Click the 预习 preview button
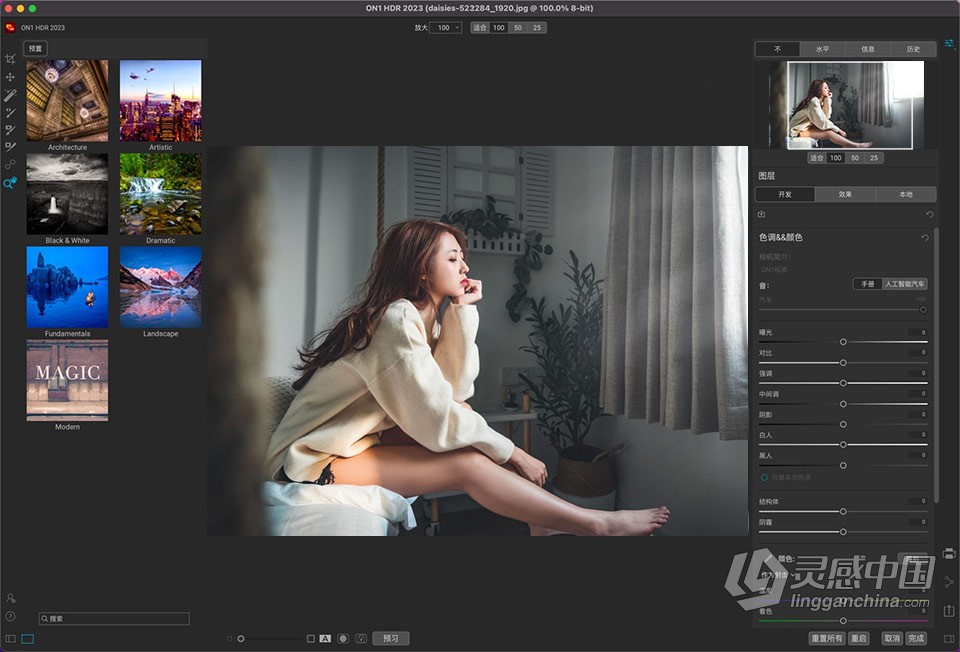960x652 pixels. pyautogui.click(x=391, y=637)
